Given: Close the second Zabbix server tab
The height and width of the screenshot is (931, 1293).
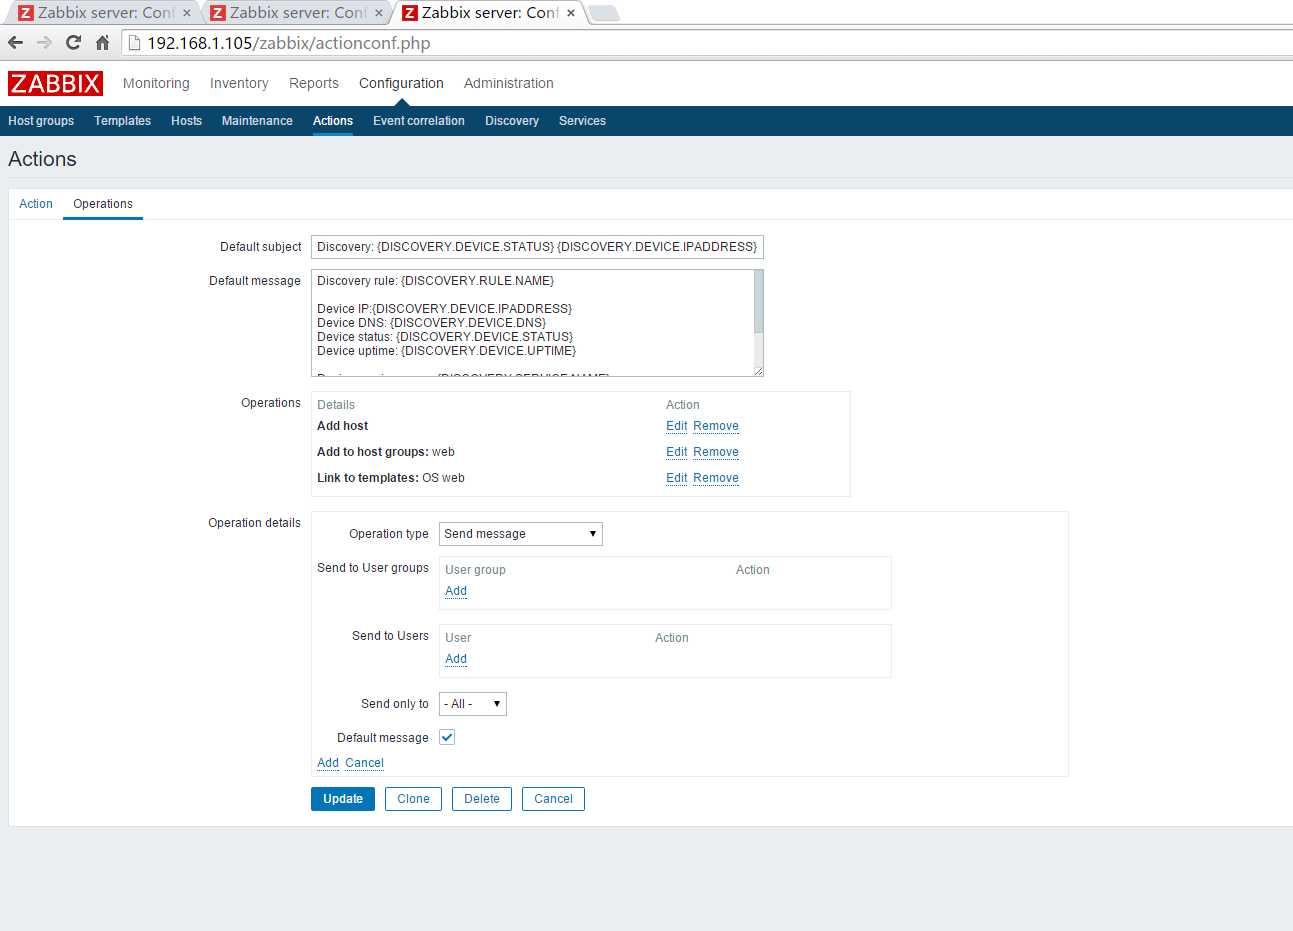Looking at the screenshot, I should point(379,13).
